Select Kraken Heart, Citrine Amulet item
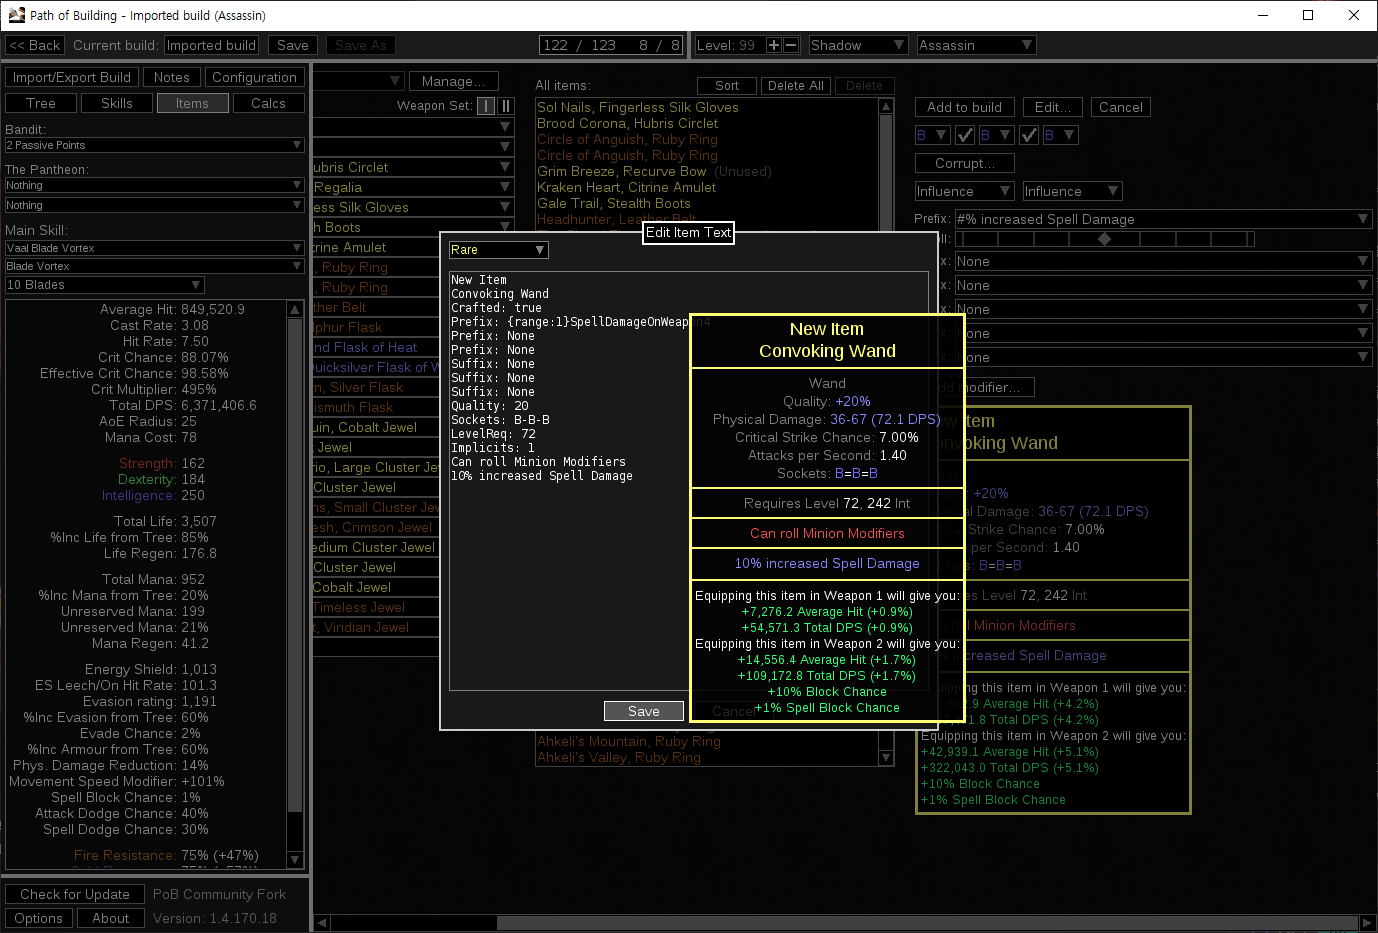 click(x=627, y=187)
